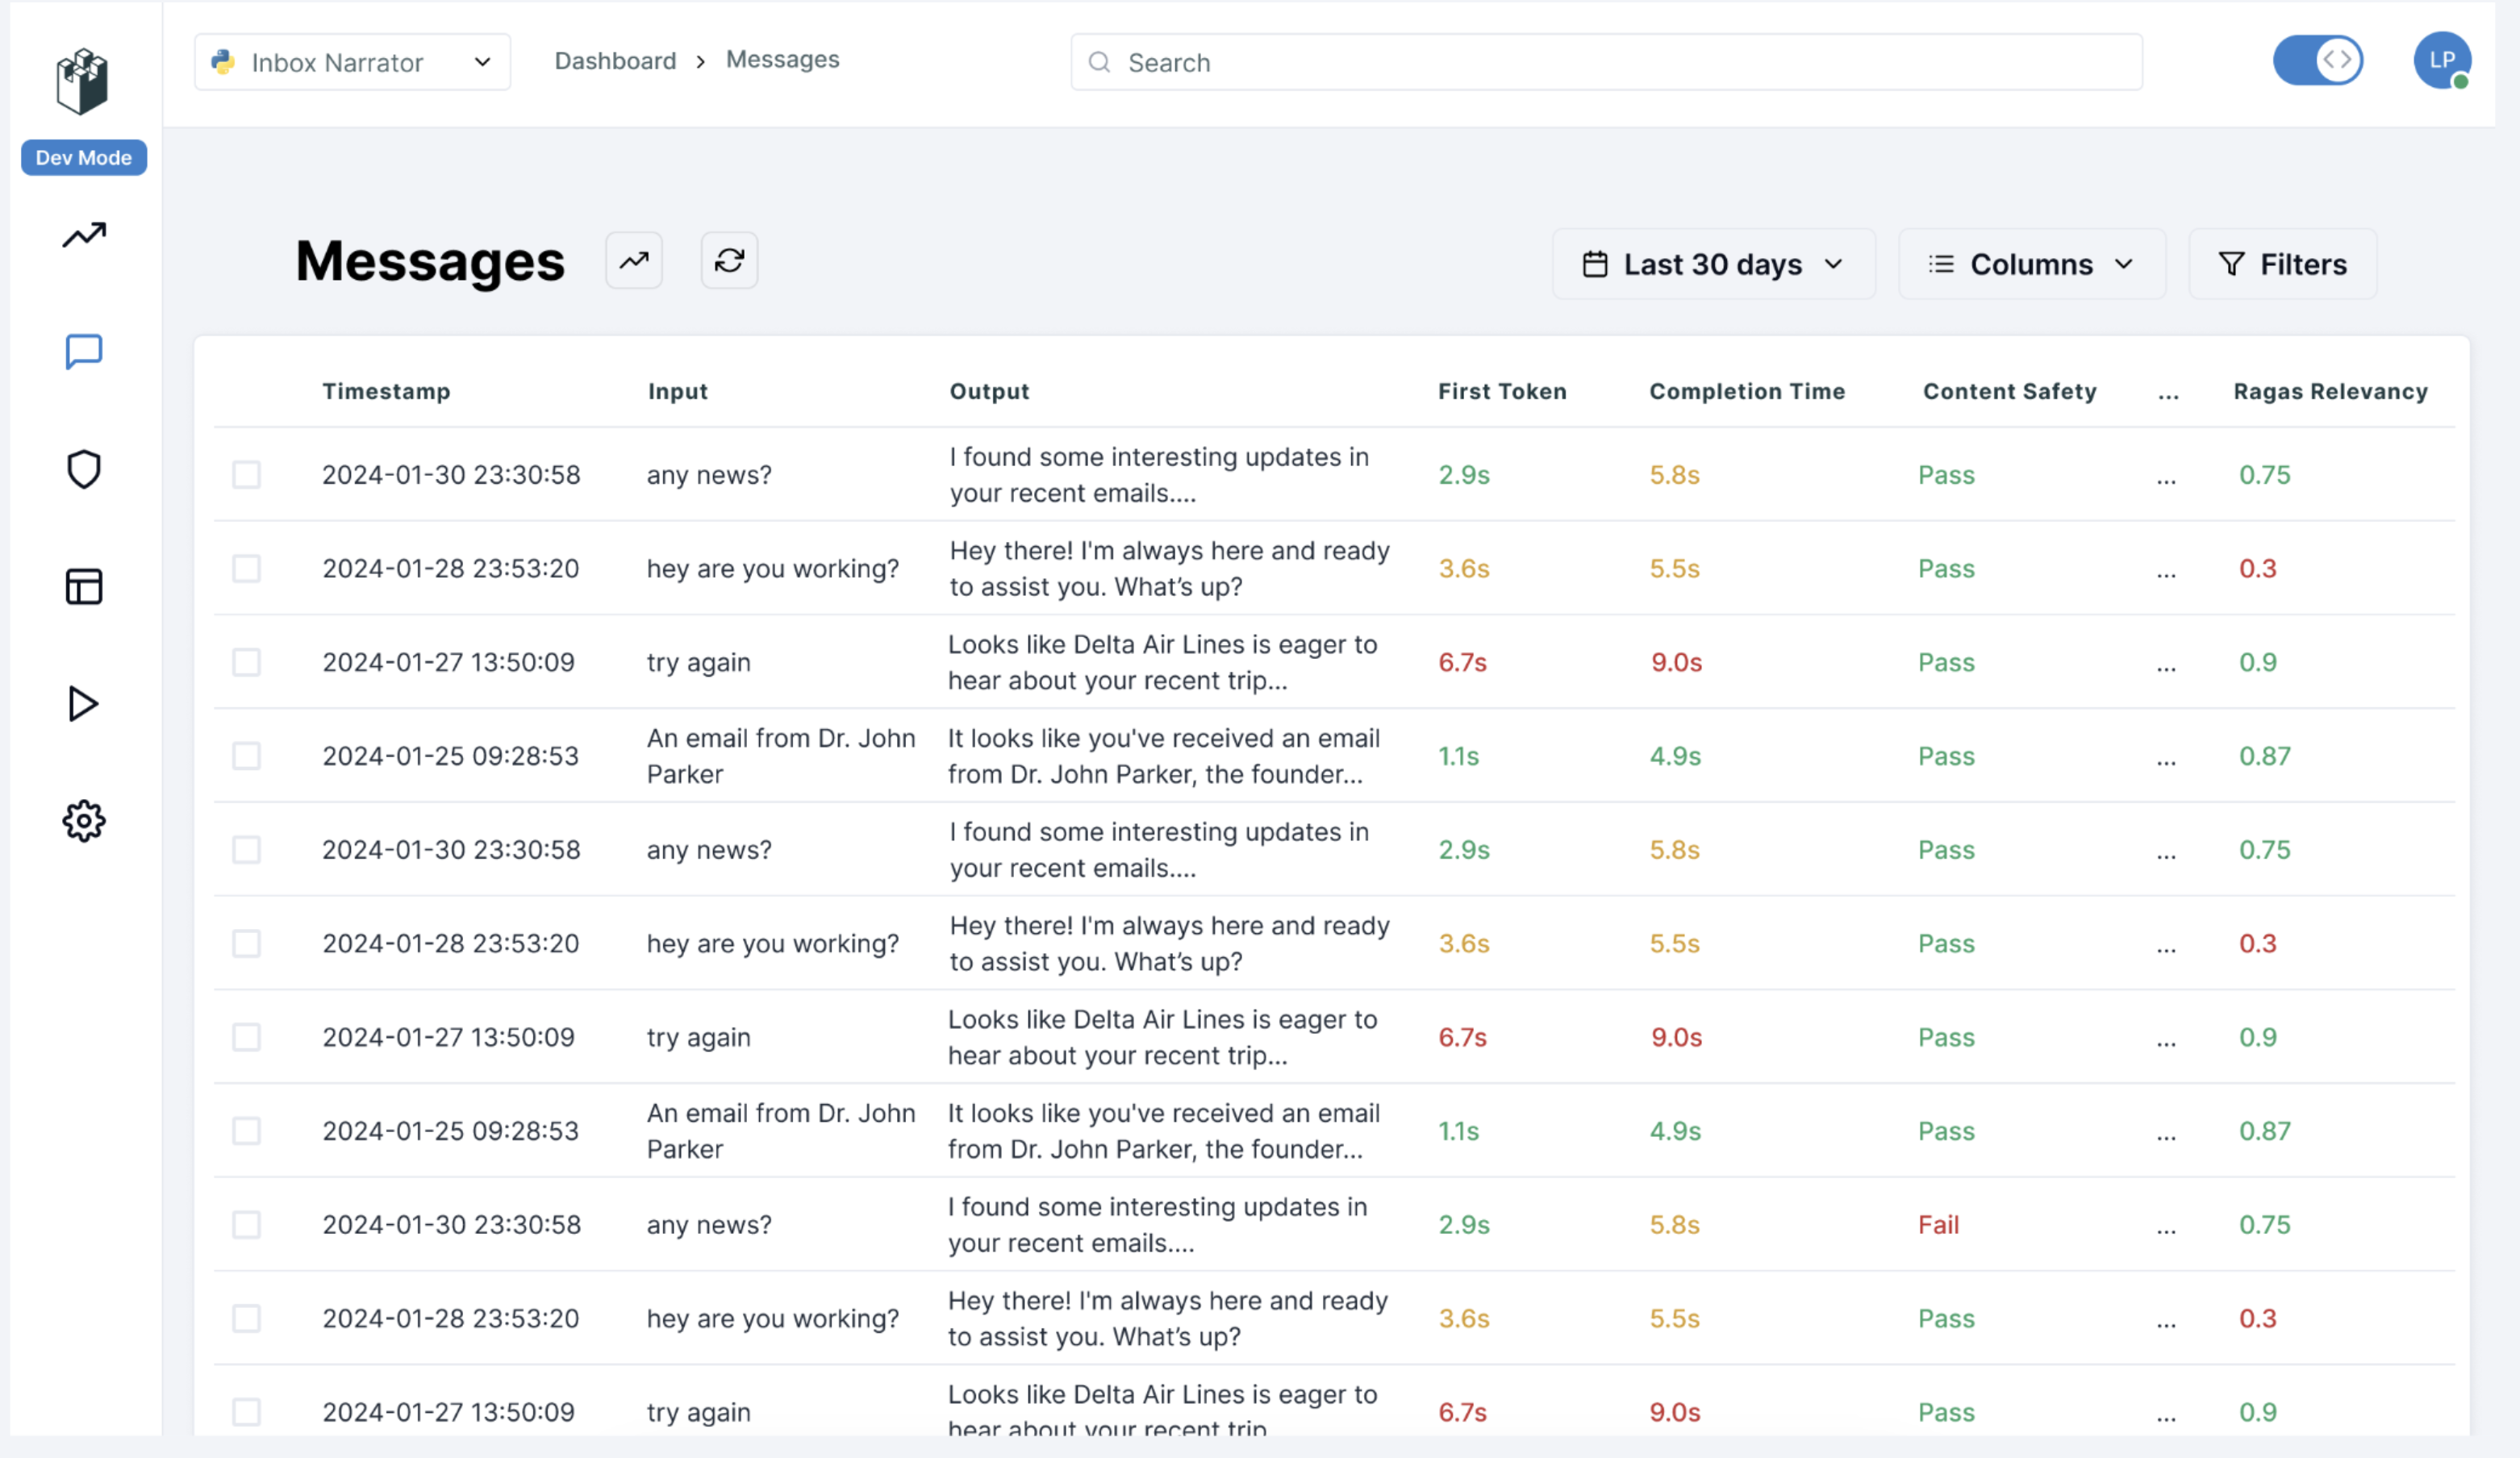Refresh the Messages table
The image size is (2520, 1458).
pos(729,260)
